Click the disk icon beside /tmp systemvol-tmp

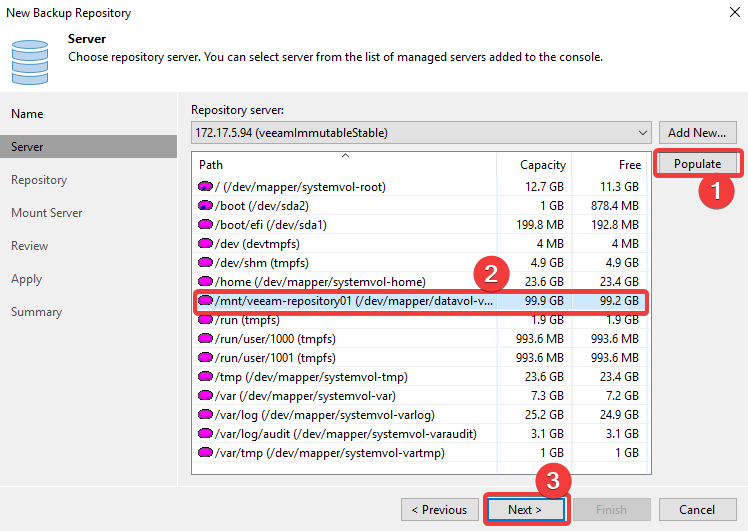(205, 376)
